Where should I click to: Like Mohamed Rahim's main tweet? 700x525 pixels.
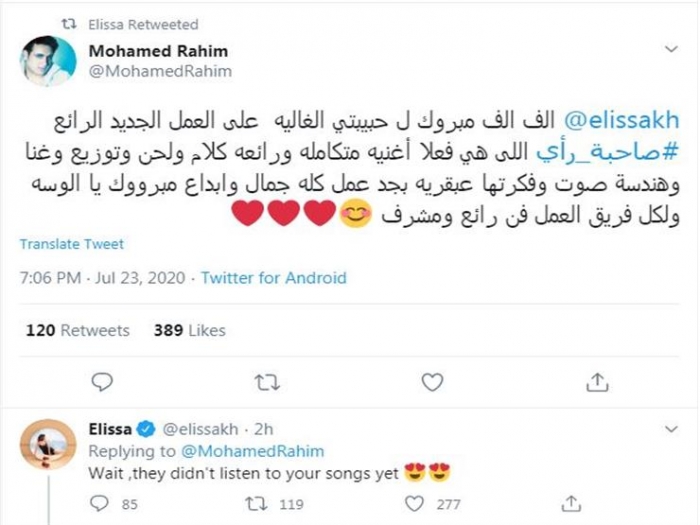coord(431,380)
